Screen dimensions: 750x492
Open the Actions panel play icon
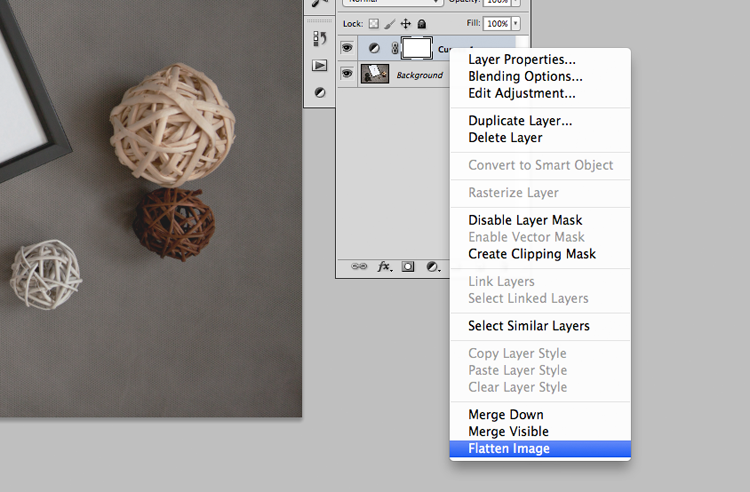(320, 66)
